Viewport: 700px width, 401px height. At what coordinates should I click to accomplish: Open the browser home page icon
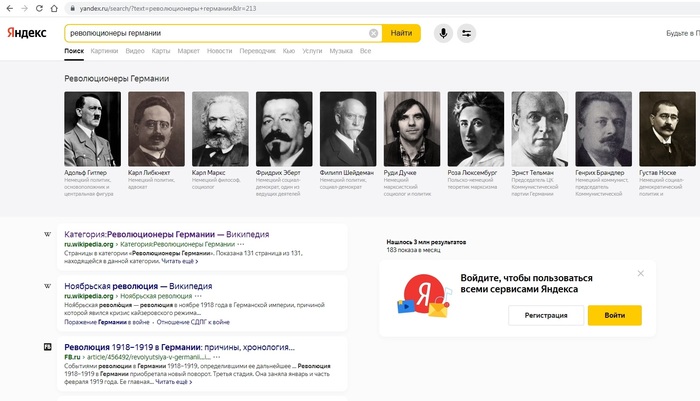(54, 8)
